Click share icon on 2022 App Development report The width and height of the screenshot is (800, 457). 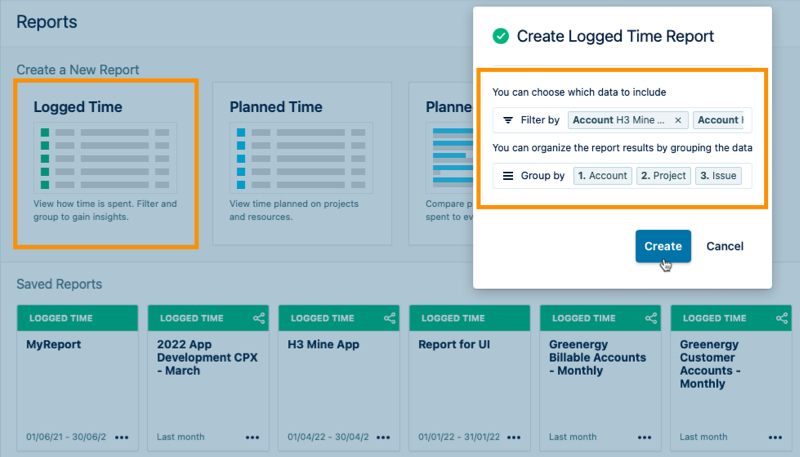(x=259, y=318)
